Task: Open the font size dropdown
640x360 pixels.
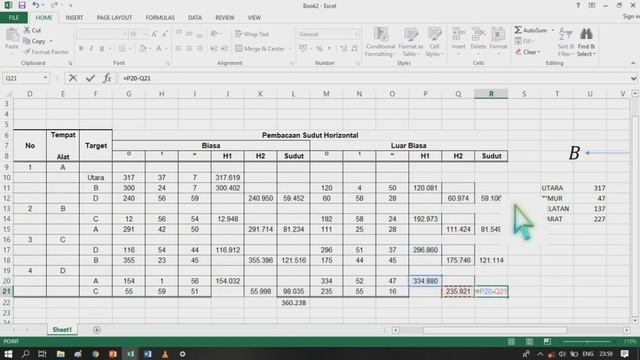Action: click(145, 34)
